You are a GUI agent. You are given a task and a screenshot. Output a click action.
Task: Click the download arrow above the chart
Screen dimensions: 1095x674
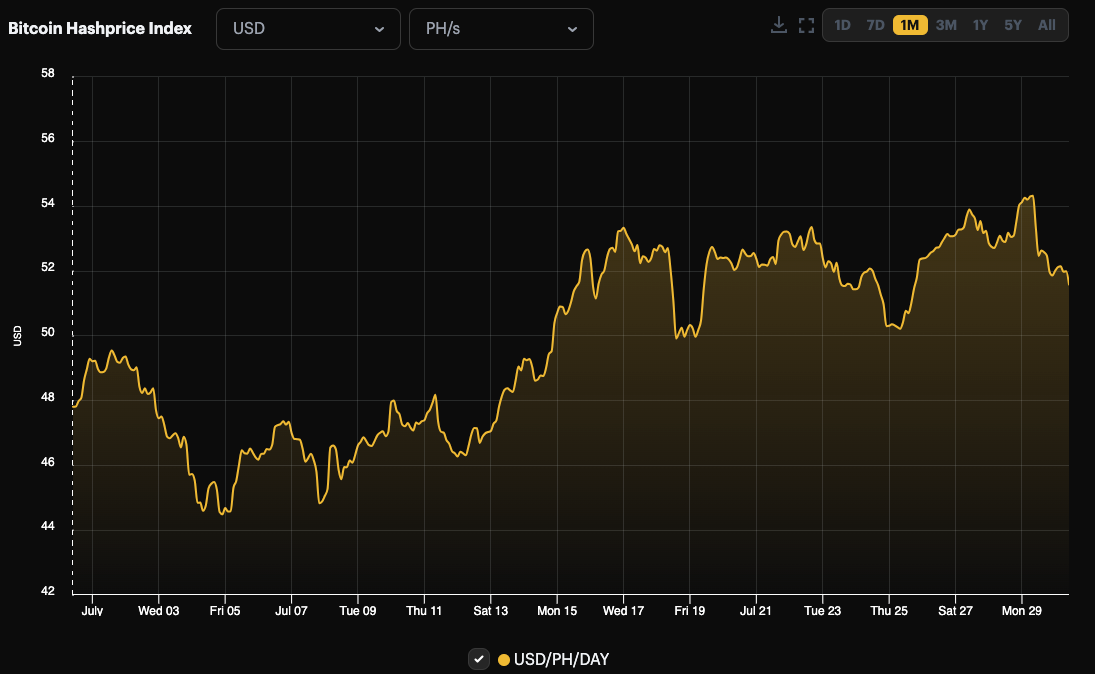[779, 25]
